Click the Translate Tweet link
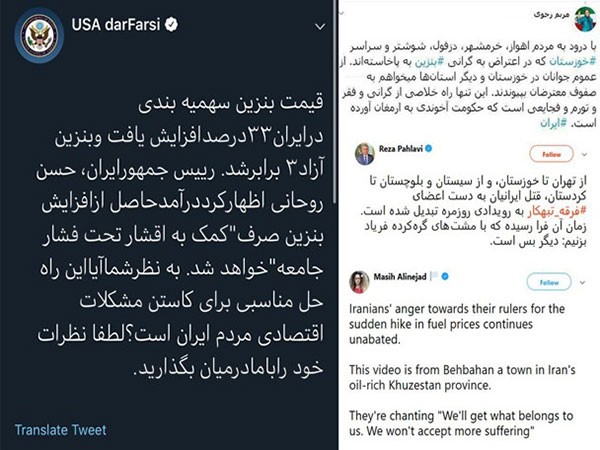Image resolution: width=600 pixels, height=450 pixels. [60, 430]
